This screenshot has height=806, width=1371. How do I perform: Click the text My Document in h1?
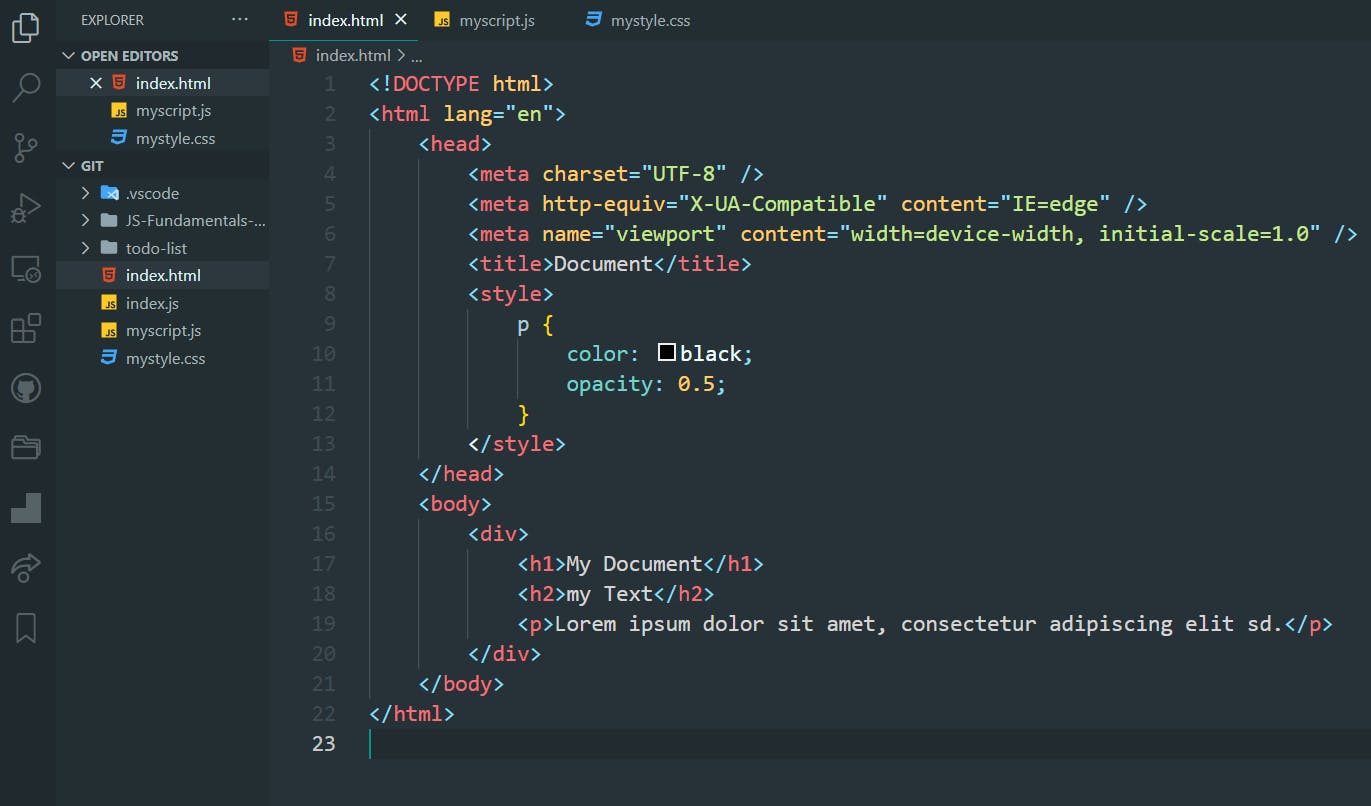tap(635, 563)
